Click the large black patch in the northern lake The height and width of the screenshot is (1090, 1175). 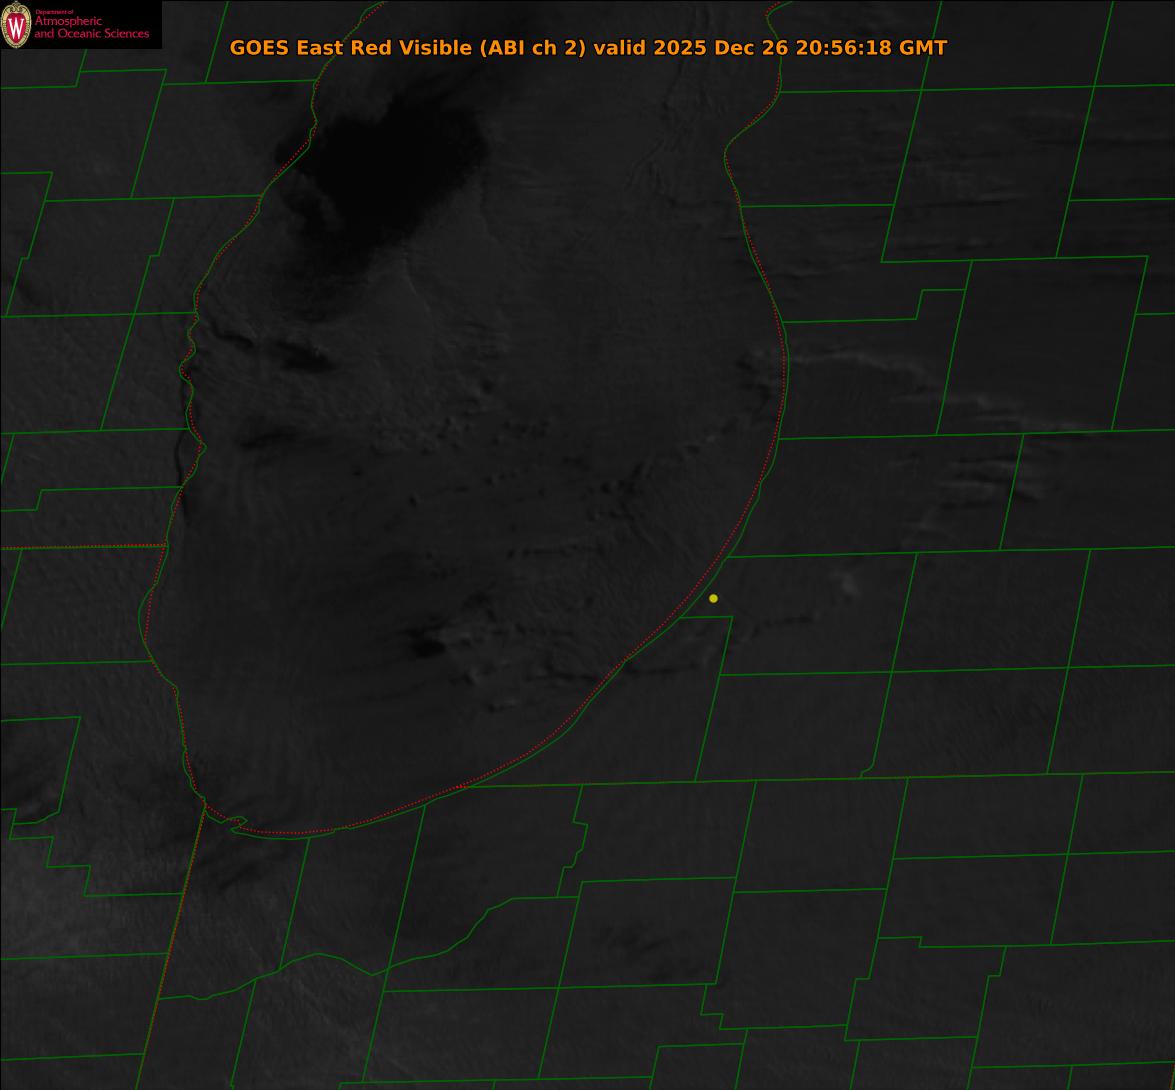click(x=390, y=160)
